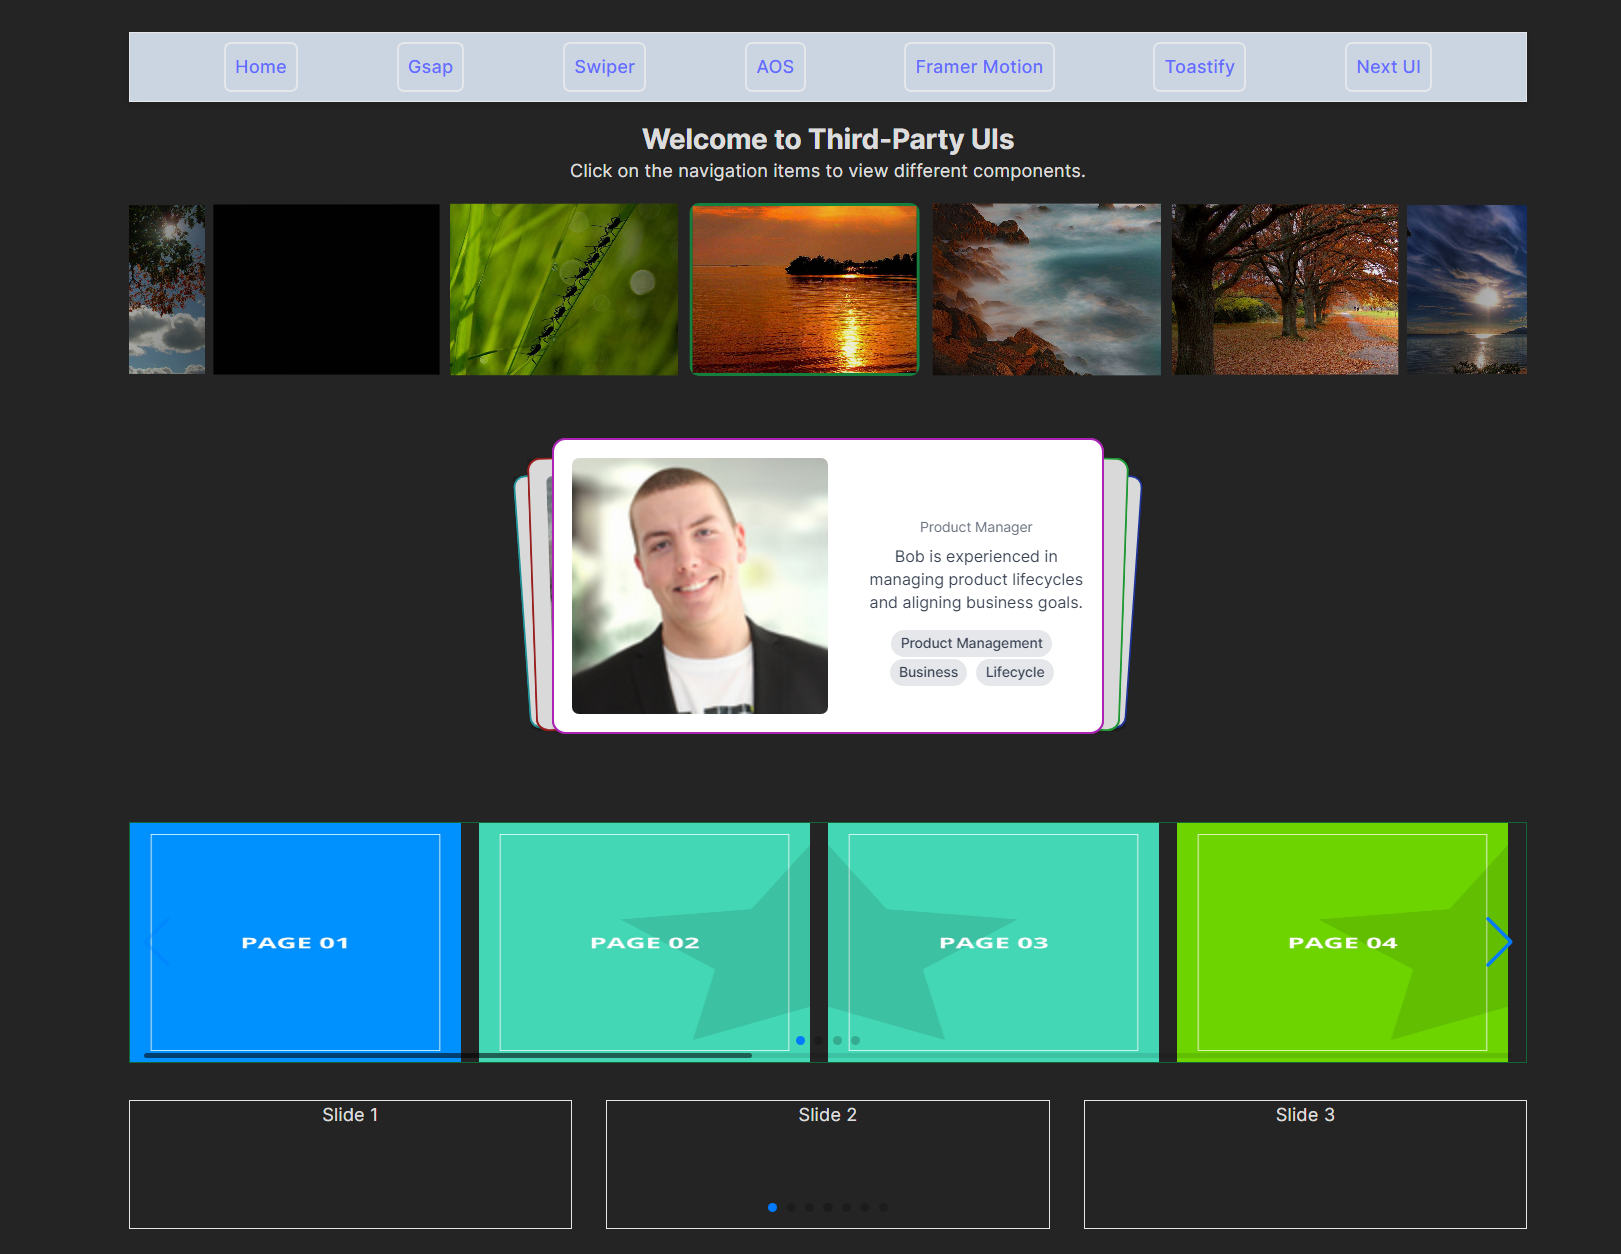Screen dimensions: 1621x1254
Task: Click the green grass ants thumbnail
Action: (x=563, y=290)
